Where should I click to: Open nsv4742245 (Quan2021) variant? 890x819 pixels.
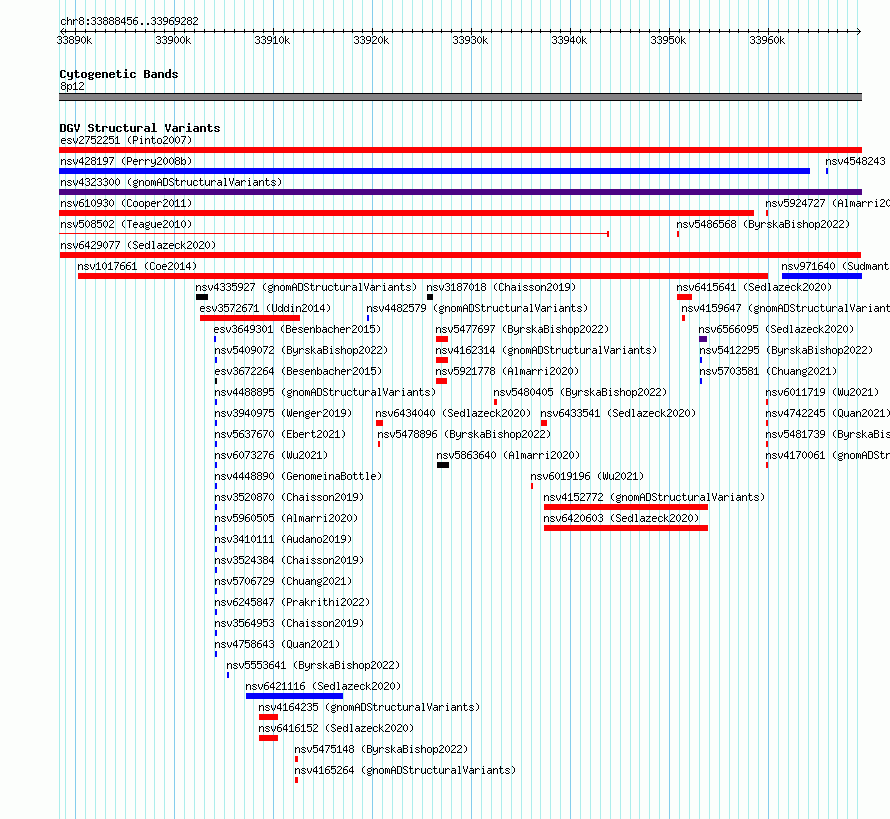[x=827, y=413]
